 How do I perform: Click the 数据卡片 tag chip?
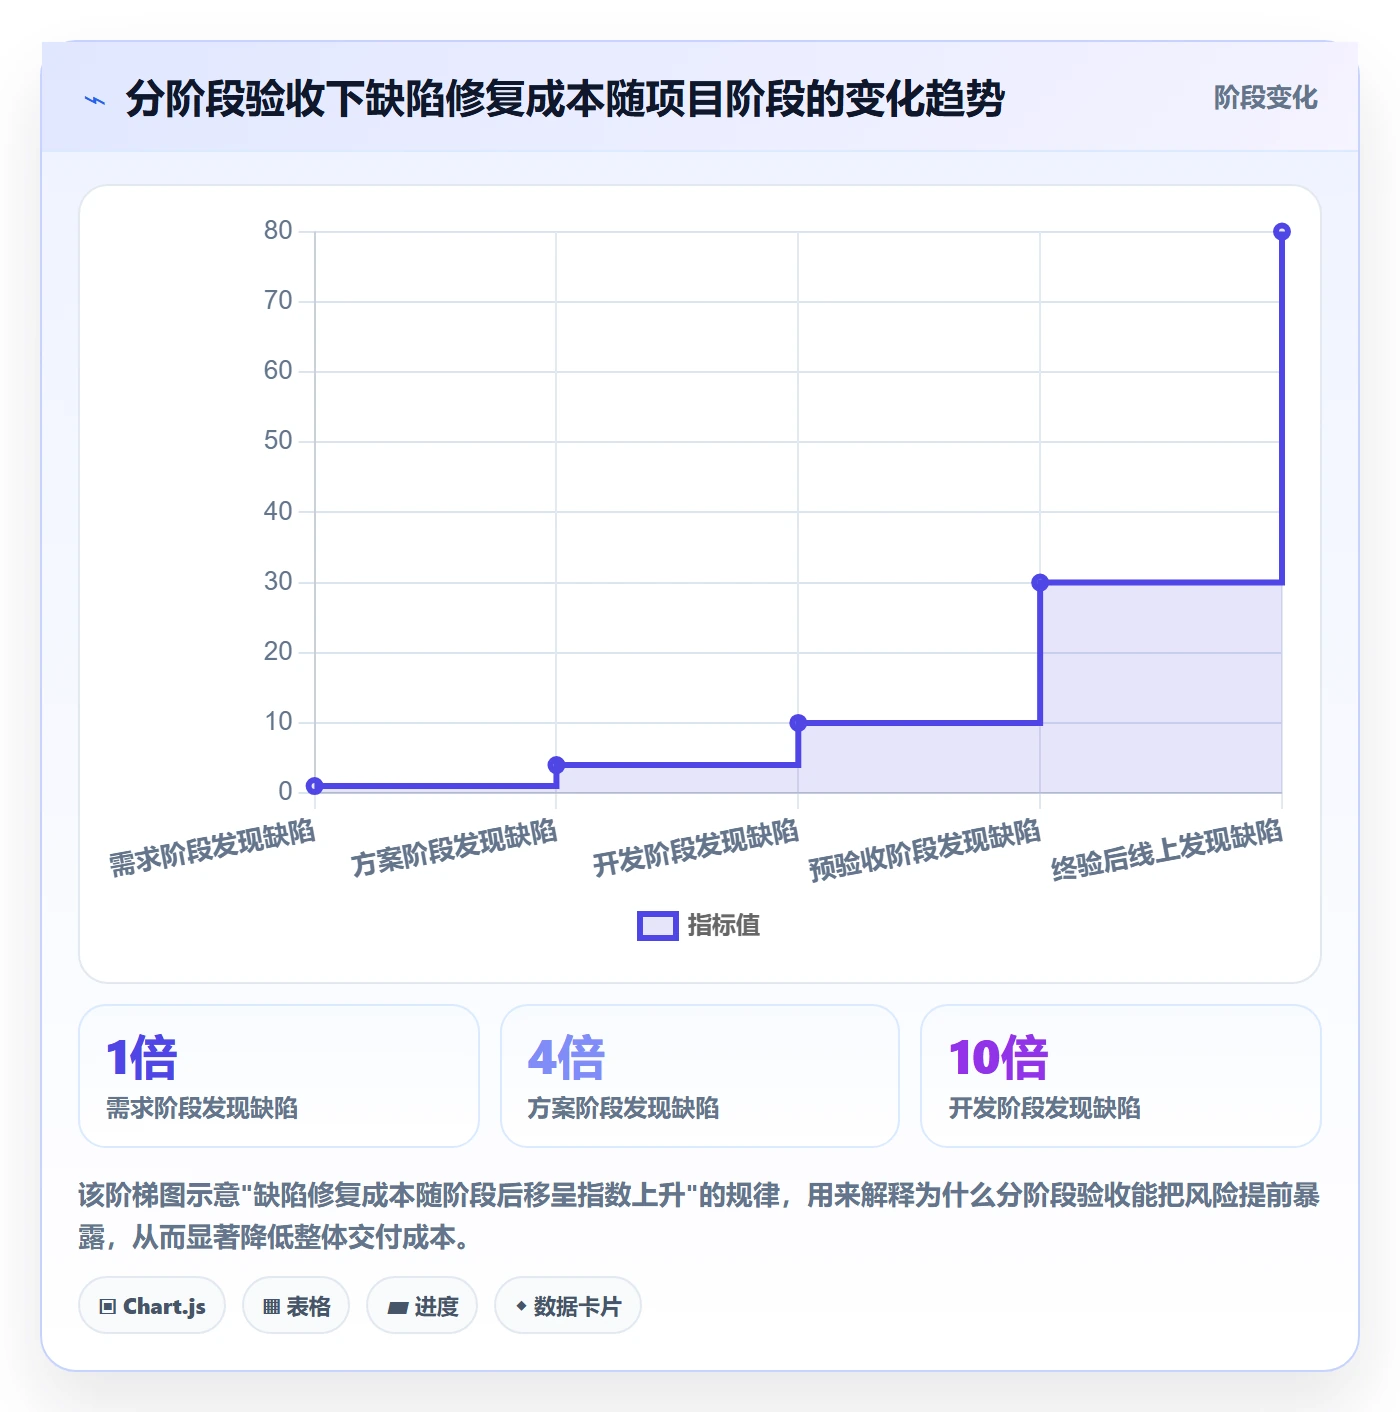pos(568,1306)
